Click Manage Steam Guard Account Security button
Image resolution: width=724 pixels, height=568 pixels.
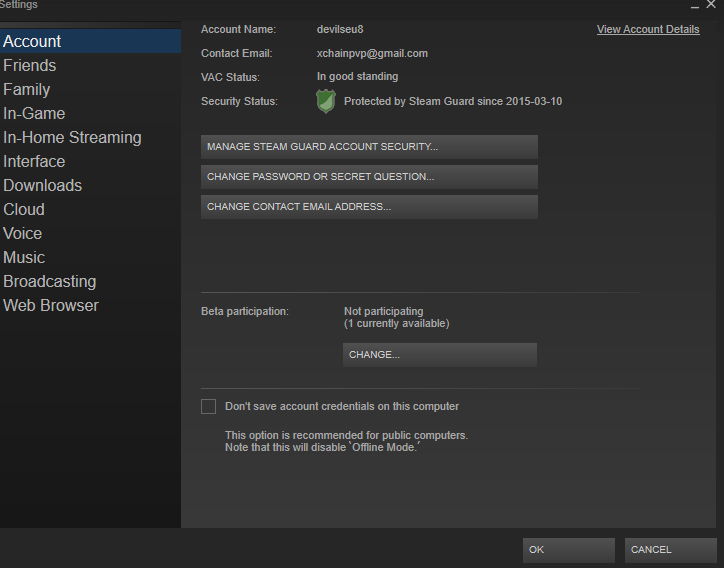[369, 147]
